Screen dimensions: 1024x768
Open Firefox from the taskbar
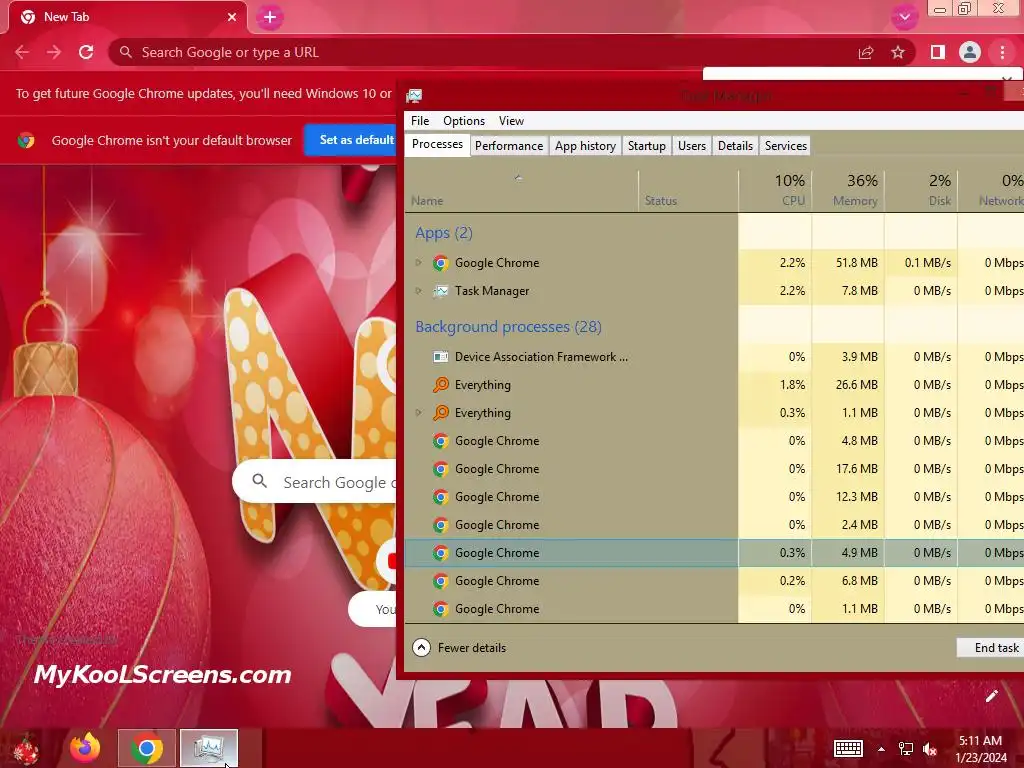[86, 748]
